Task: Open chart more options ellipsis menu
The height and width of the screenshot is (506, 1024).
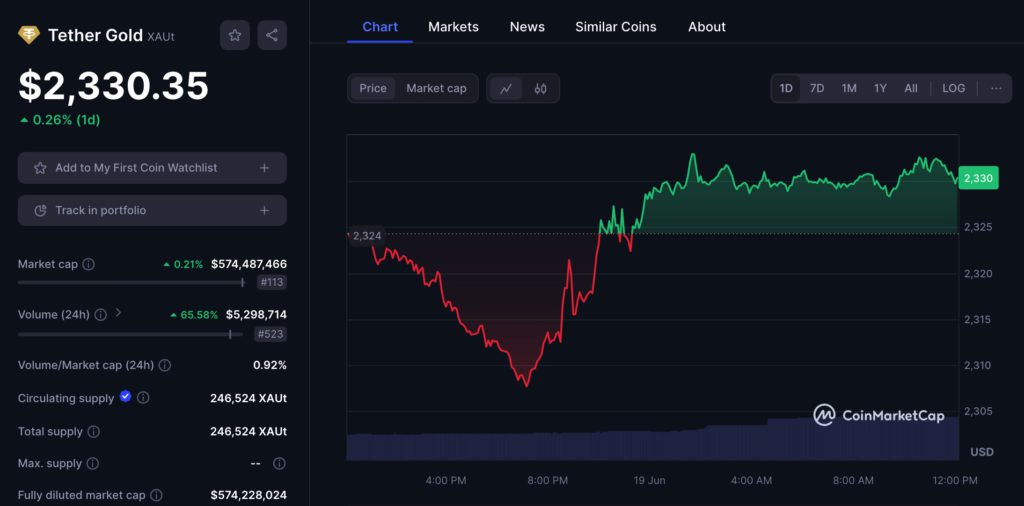Action: [x=996, y=88]
